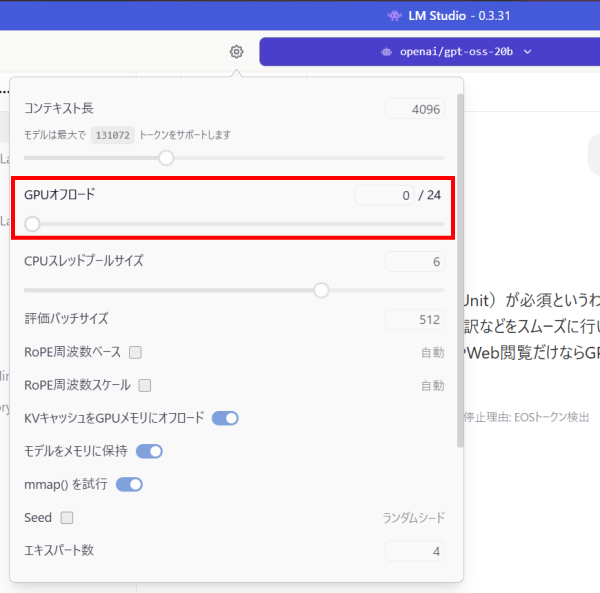Toggle KVキャッシュをGPUメモリにオフロード switch
600x593 pixels.
(225, 418)
